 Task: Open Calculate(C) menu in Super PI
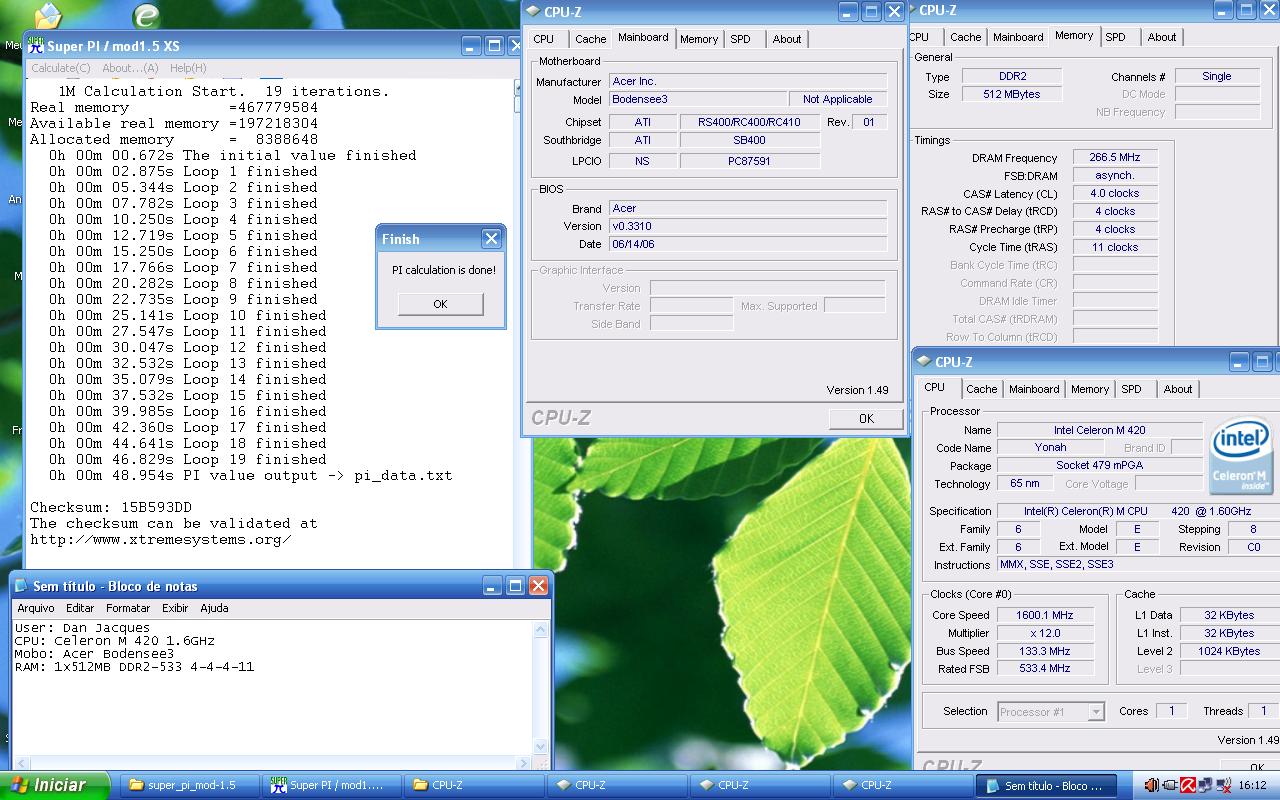[x=60, y=68]
